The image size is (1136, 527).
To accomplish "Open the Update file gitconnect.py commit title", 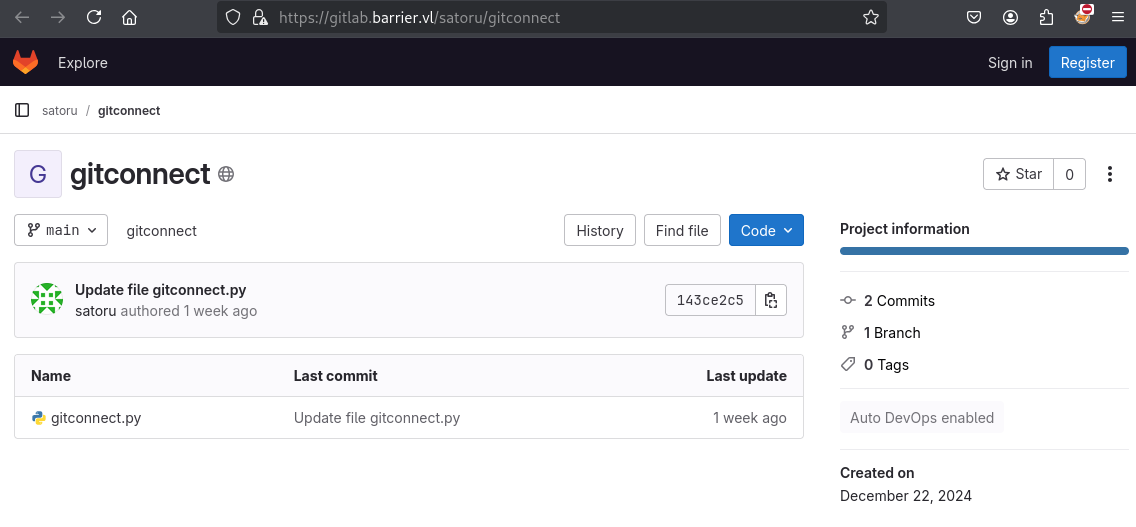I will 161,290.
